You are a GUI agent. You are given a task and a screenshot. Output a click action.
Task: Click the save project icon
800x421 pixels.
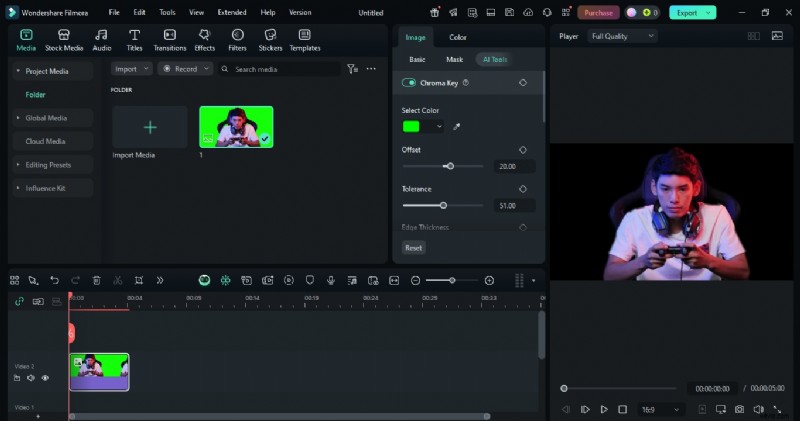point(509,12)
